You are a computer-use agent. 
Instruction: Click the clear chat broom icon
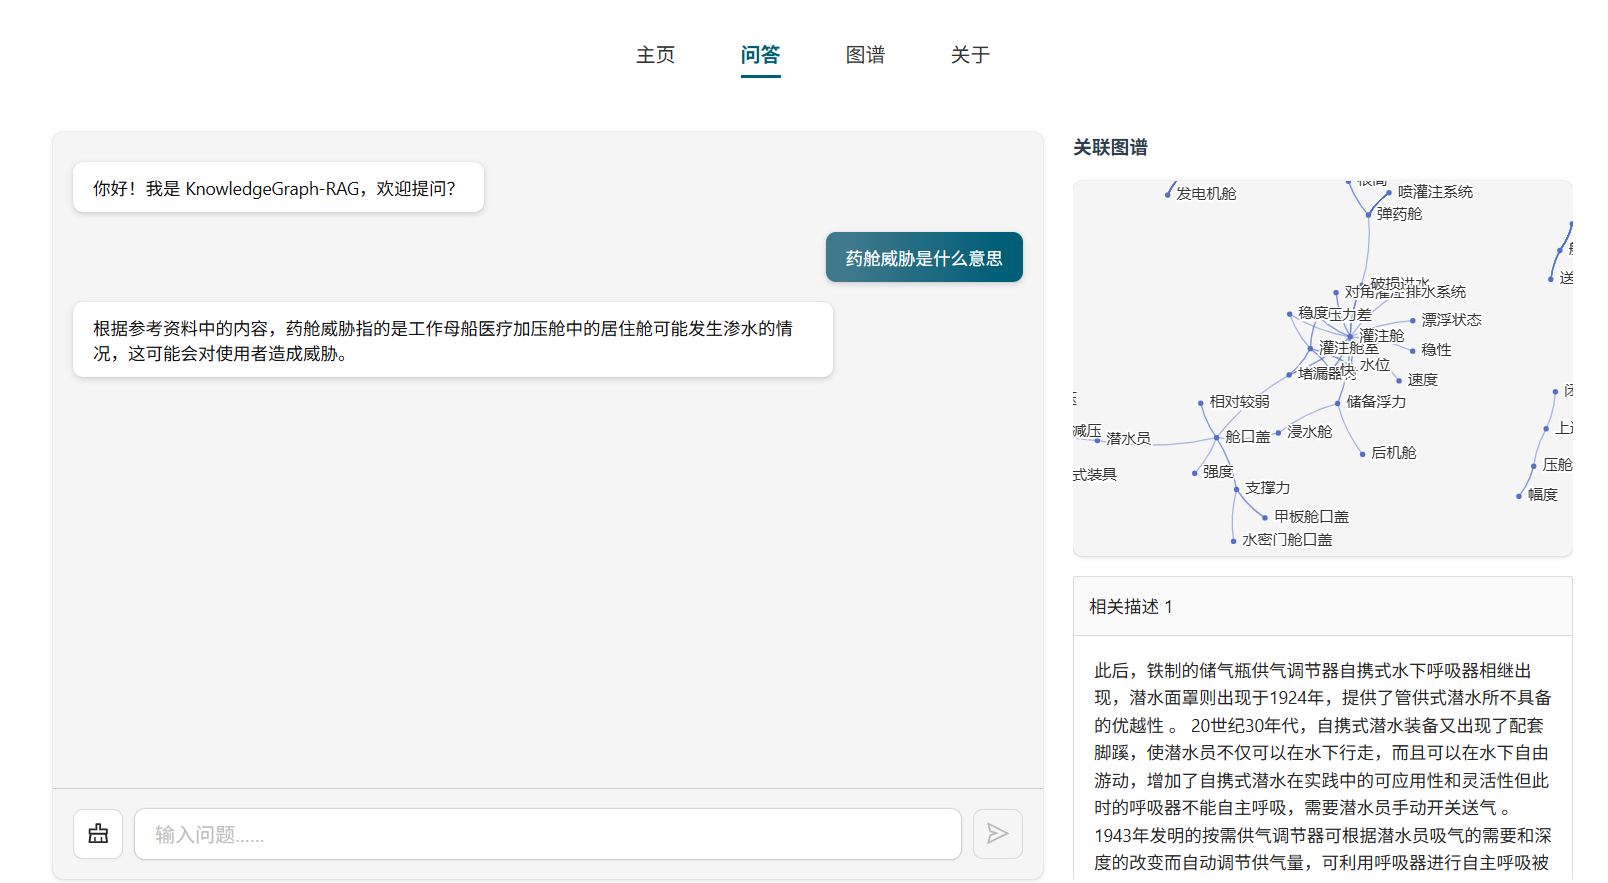pyautogui.click(x=98, y=834)
